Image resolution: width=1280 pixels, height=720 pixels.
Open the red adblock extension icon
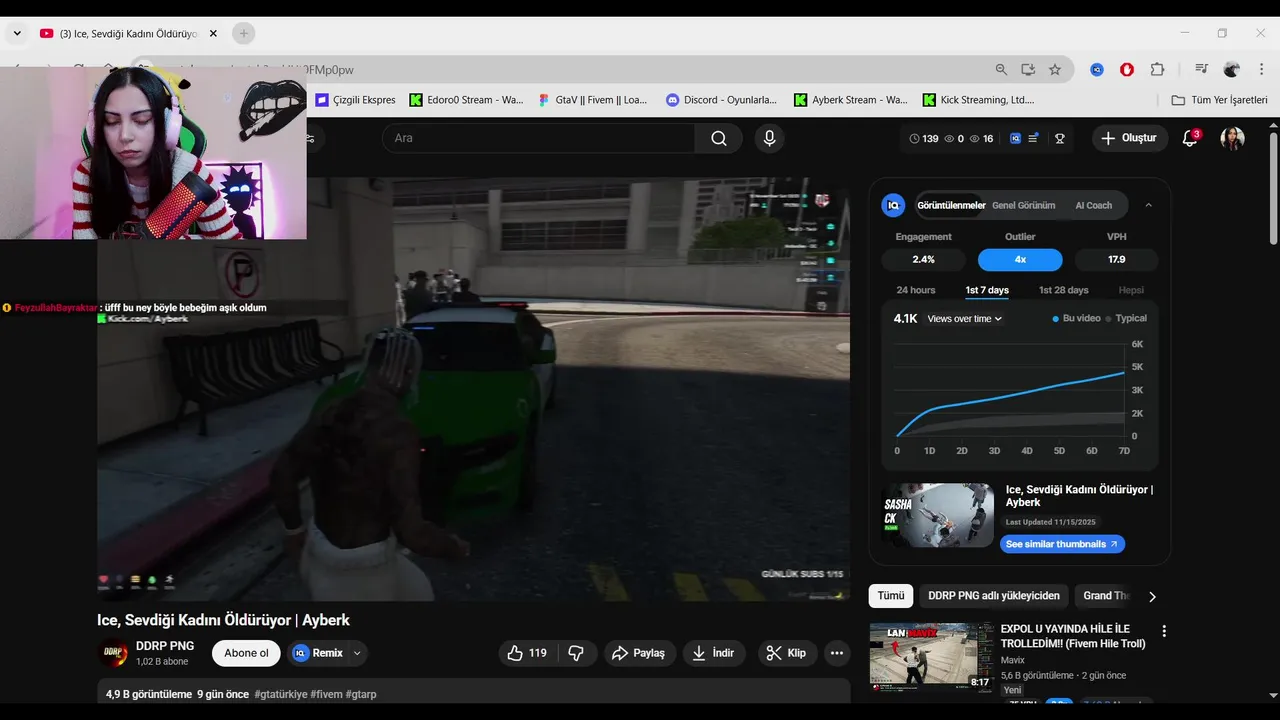[1127, 69]
